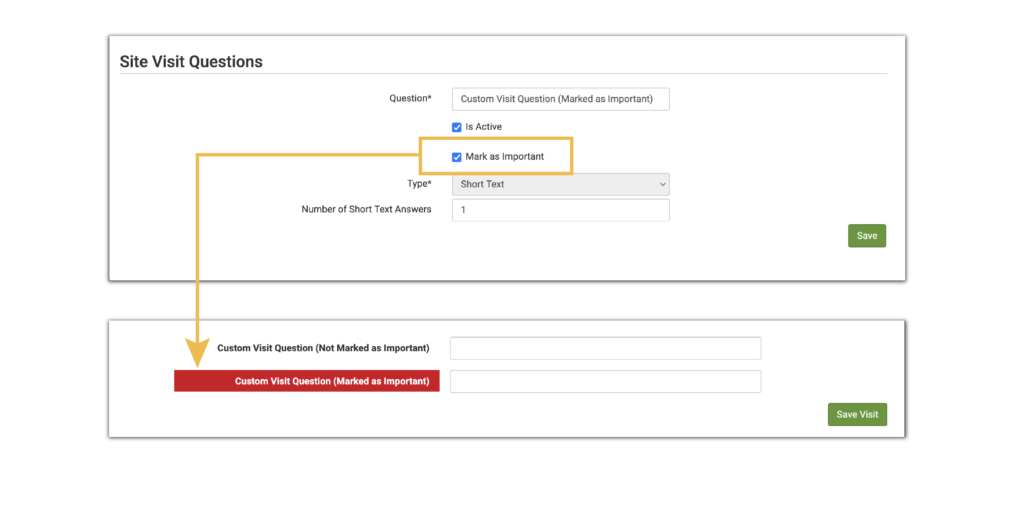
Task: Click the "Question*" field label
Action: point(410,98)
